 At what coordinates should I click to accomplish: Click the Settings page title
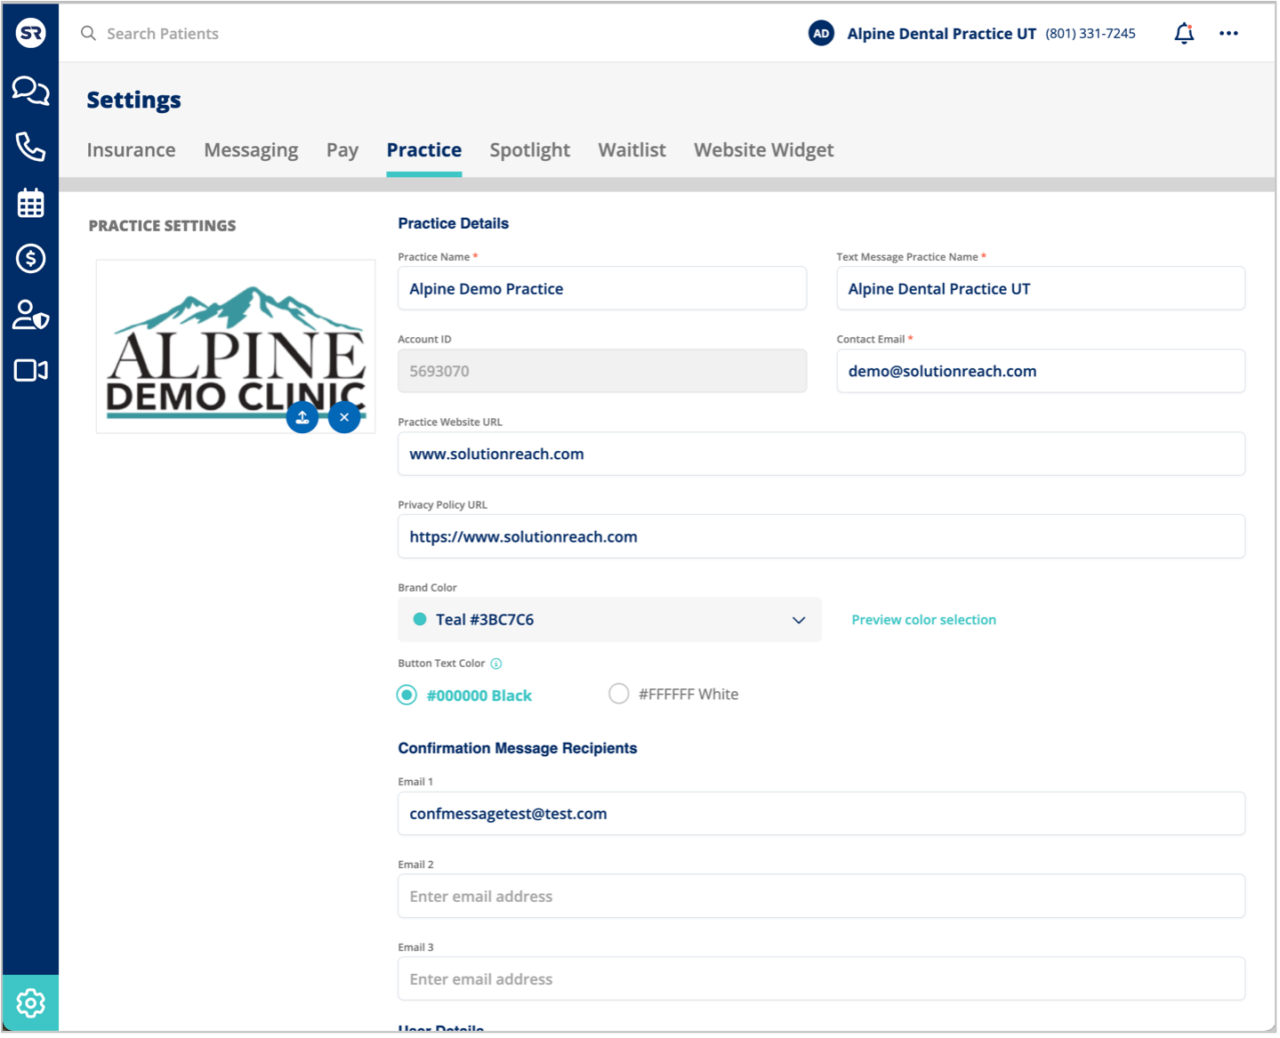tap(134, 100)
